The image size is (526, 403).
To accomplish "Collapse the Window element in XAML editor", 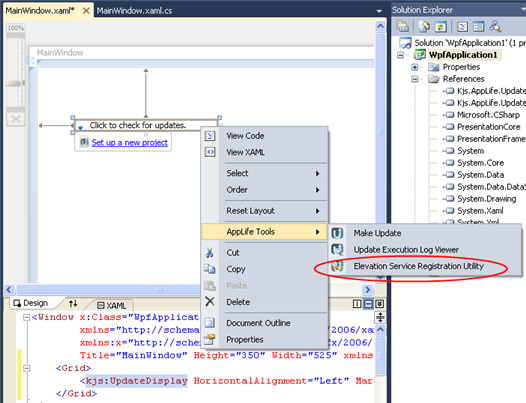I will pyautogui.click(x=27, y=317).
